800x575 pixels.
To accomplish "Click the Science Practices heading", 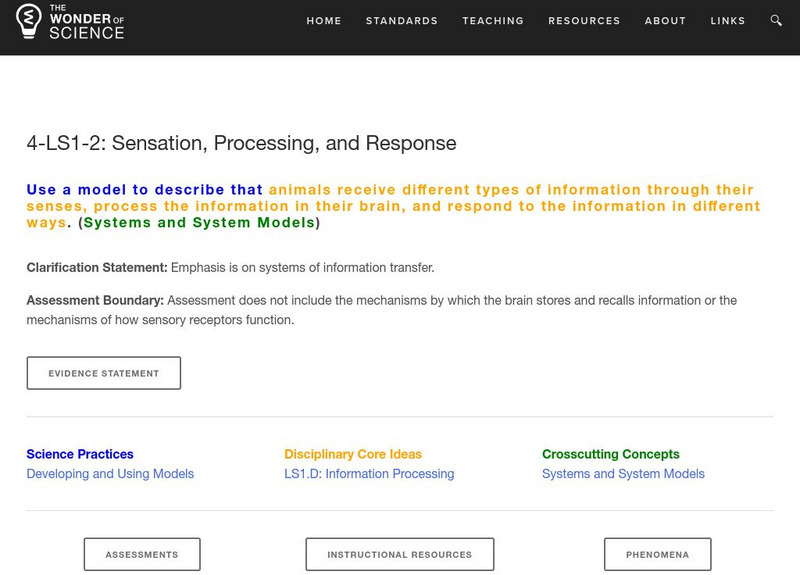I will pos(80,454).
